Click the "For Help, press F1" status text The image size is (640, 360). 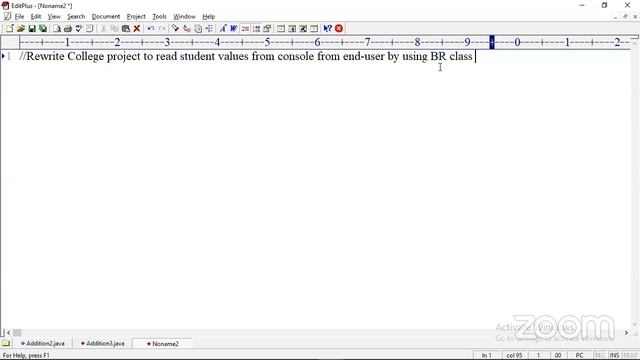coord(26,356)
